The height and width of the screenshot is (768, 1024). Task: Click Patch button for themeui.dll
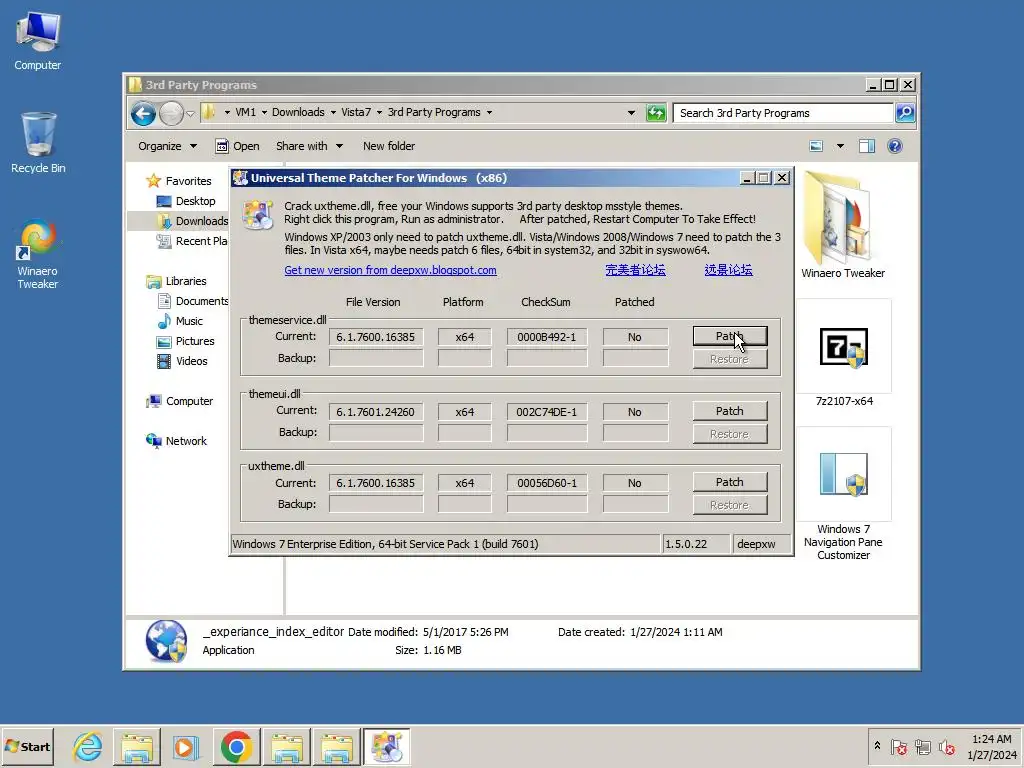(x=729, y=411)
